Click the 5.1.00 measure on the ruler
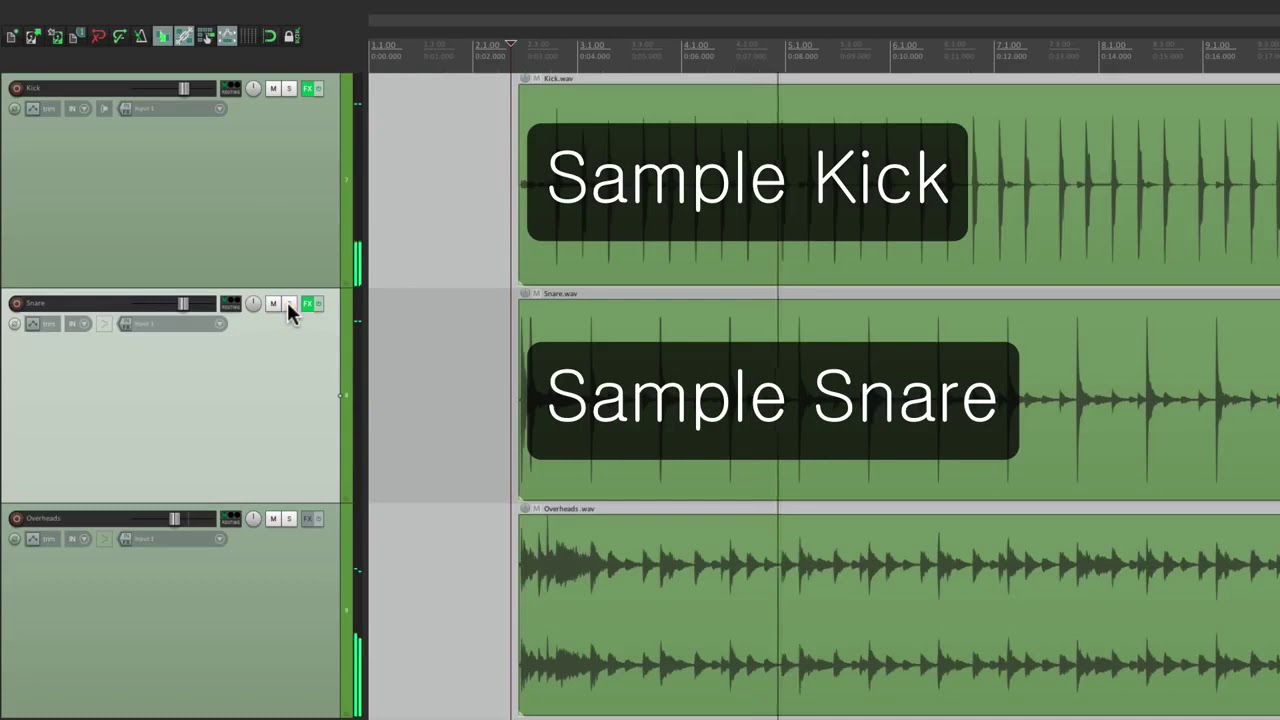The image size is (1280, 720). point(800,45)
